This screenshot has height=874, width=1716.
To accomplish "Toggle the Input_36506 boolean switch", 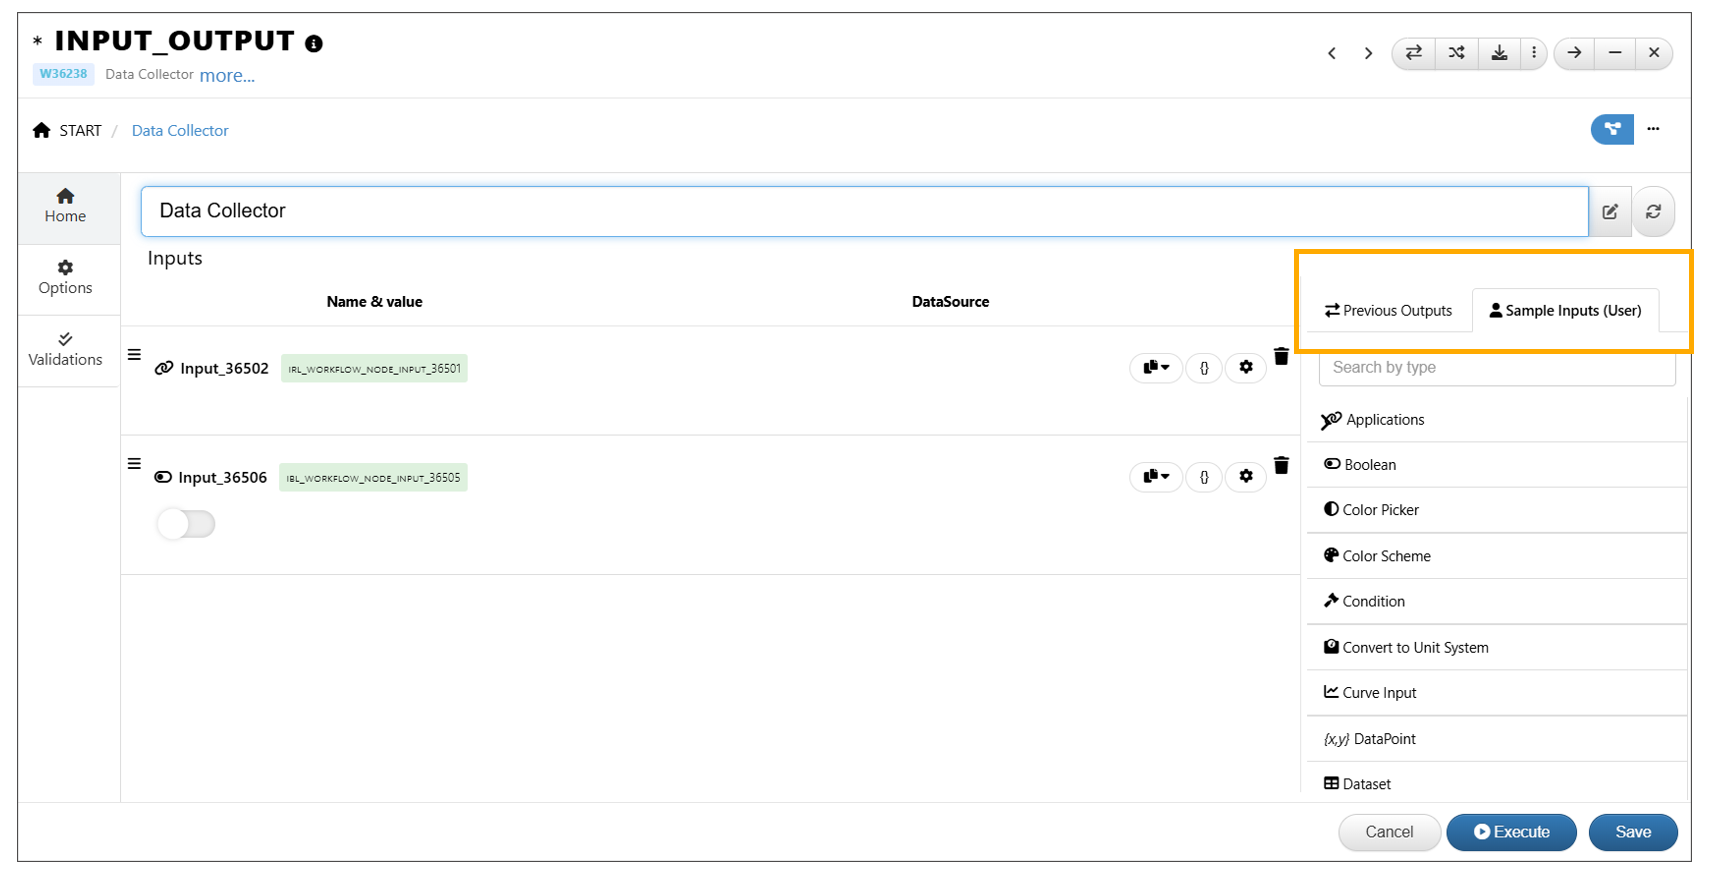I will click(186, 524).
